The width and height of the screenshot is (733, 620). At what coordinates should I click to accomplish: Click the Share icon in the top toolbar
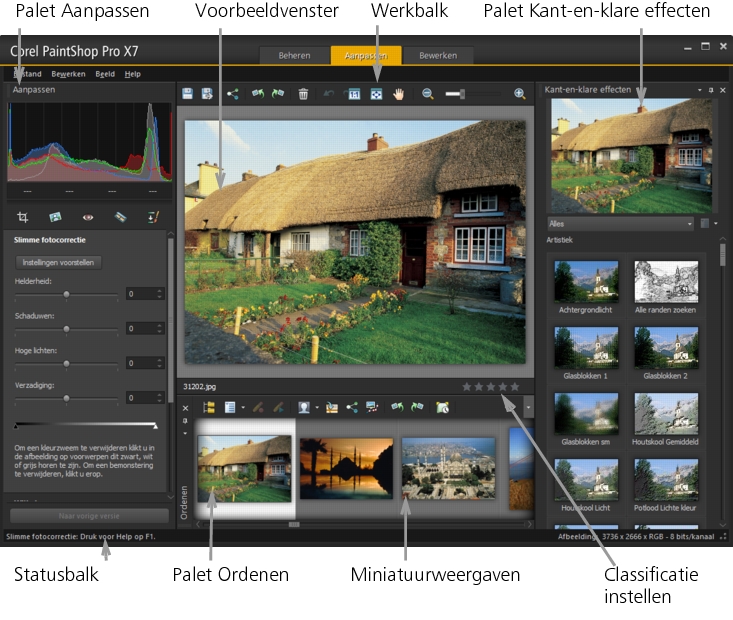[232, 94]
